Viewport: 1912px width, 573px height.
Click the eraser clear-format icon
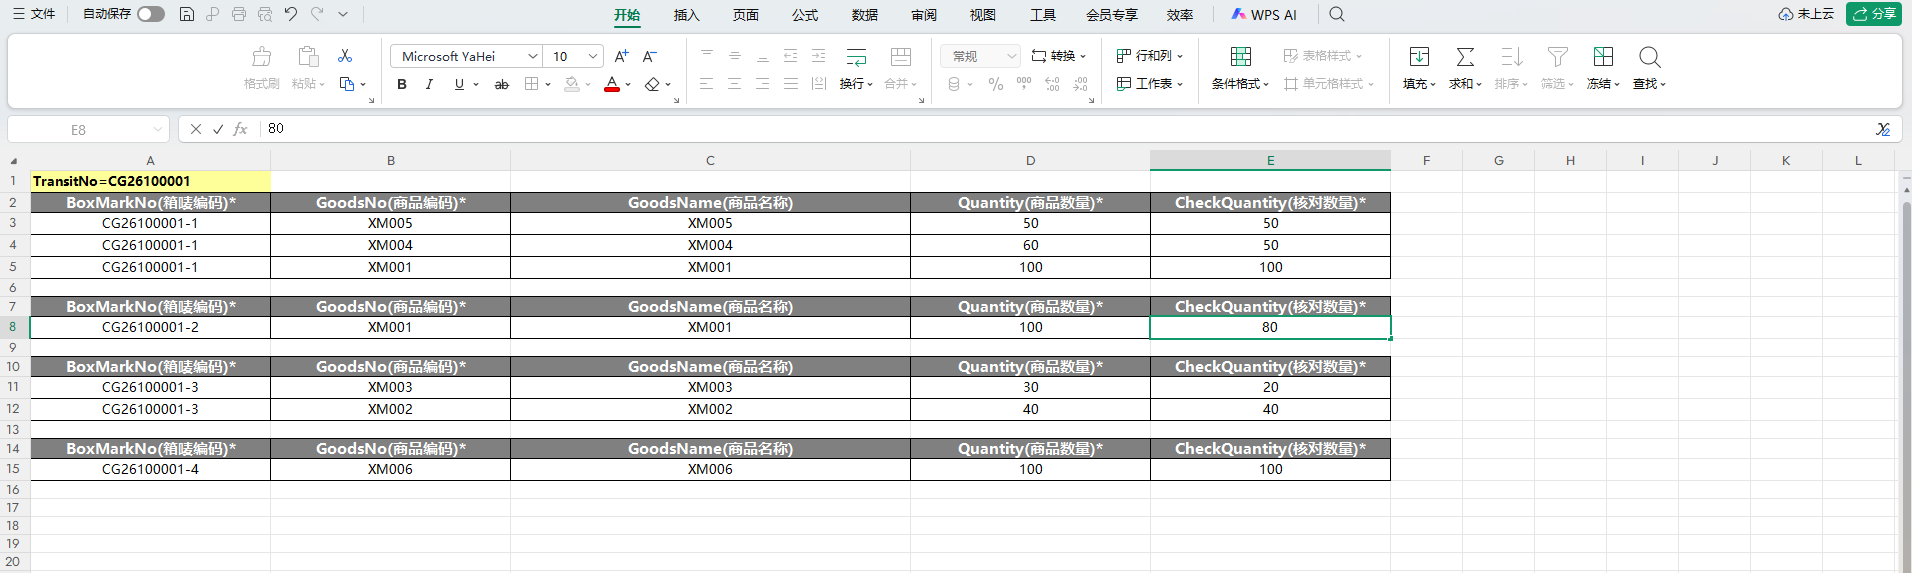click(x=652, y=84)
